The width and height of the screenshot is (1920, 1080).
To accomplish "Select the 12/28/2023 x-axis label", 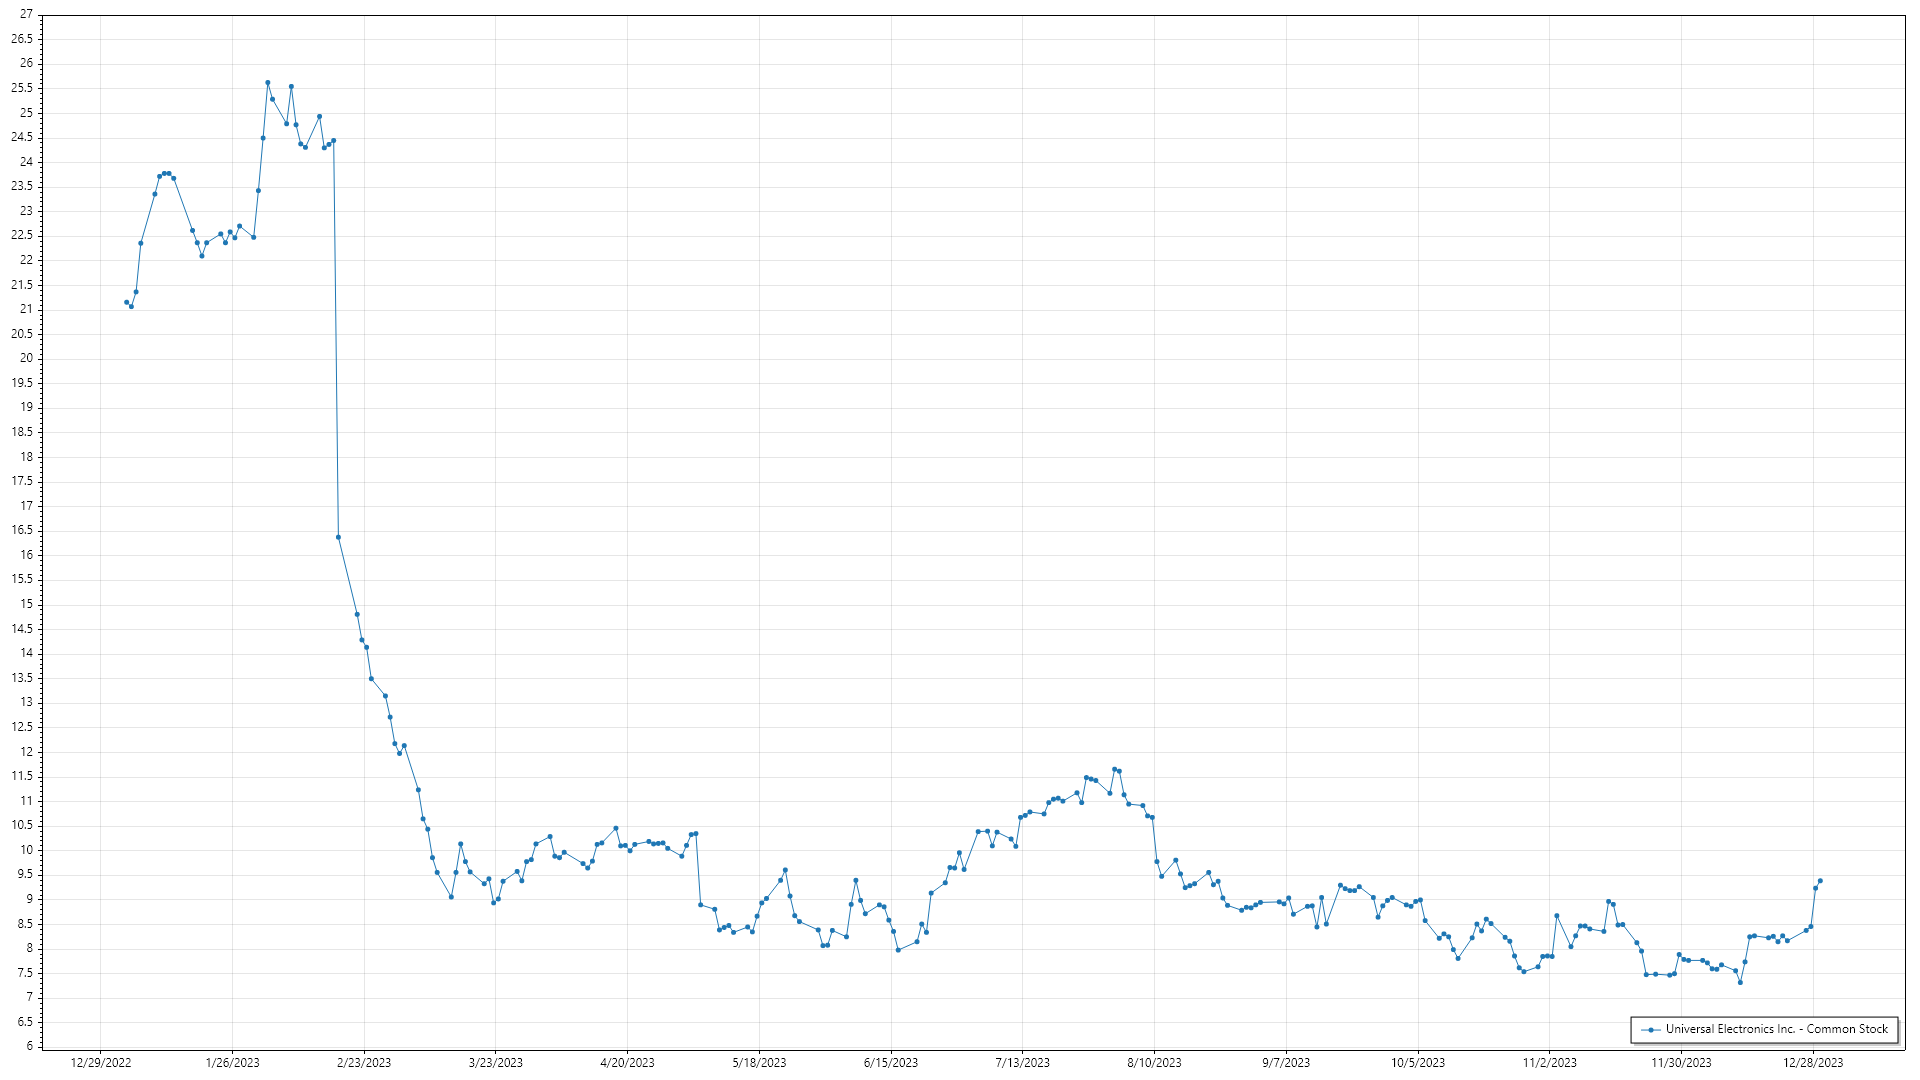I will (x=1813, y=1062).
